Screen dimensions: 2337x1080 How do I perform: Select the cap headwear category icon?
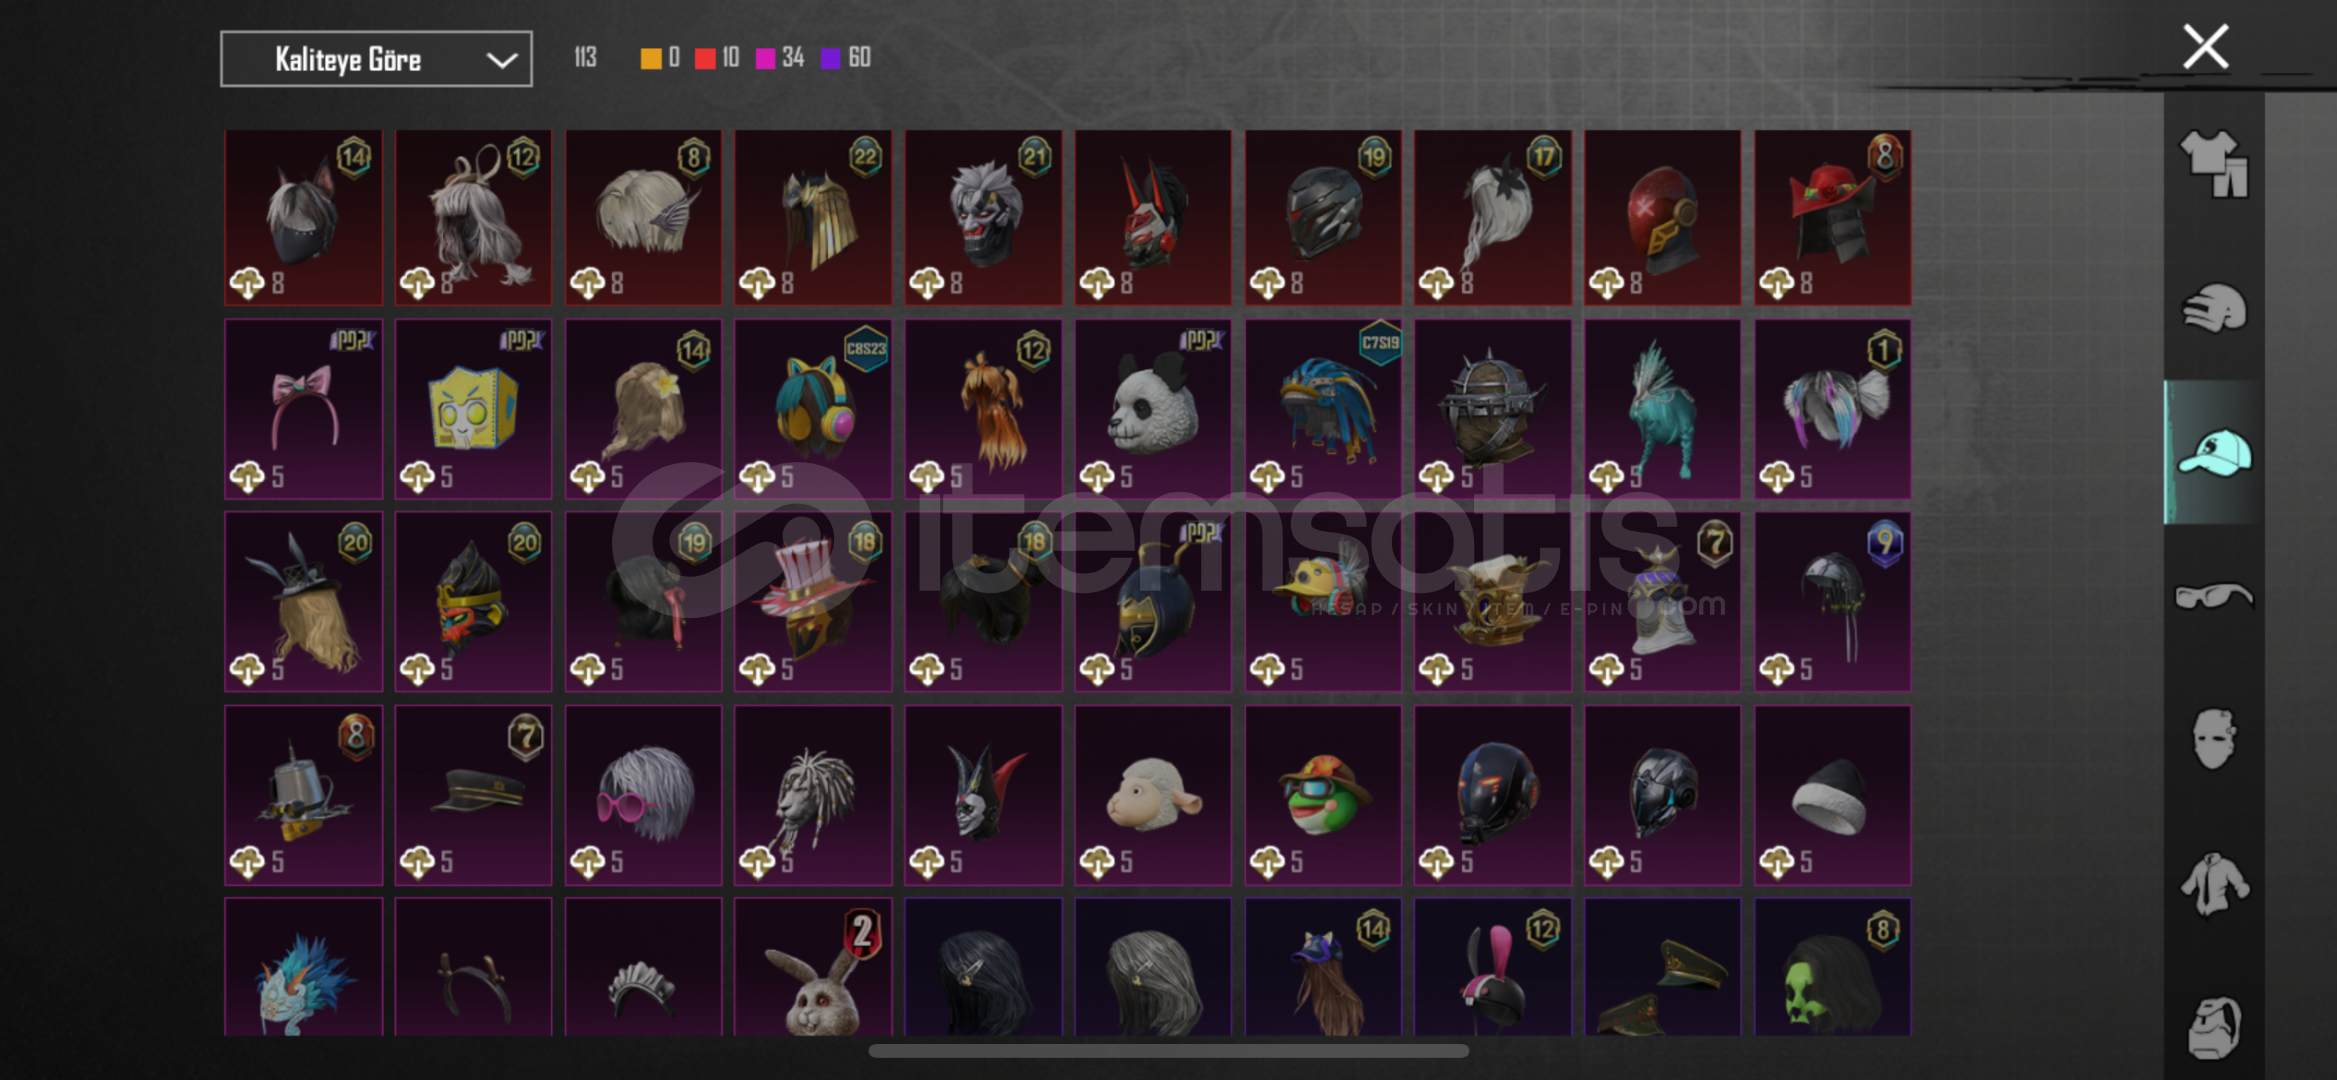pos(2214,453)
